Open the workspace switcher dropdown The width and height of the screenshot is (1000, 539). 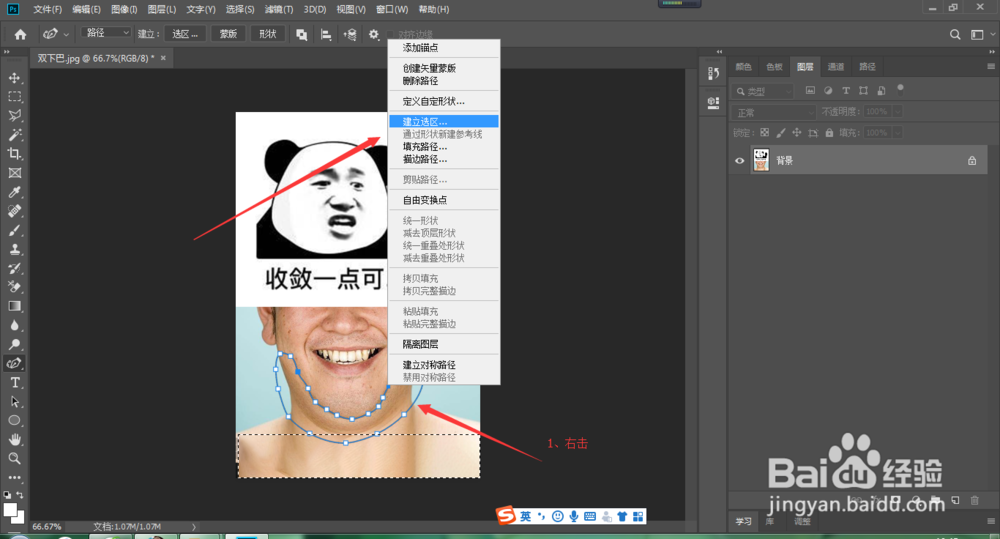[980, 34]
